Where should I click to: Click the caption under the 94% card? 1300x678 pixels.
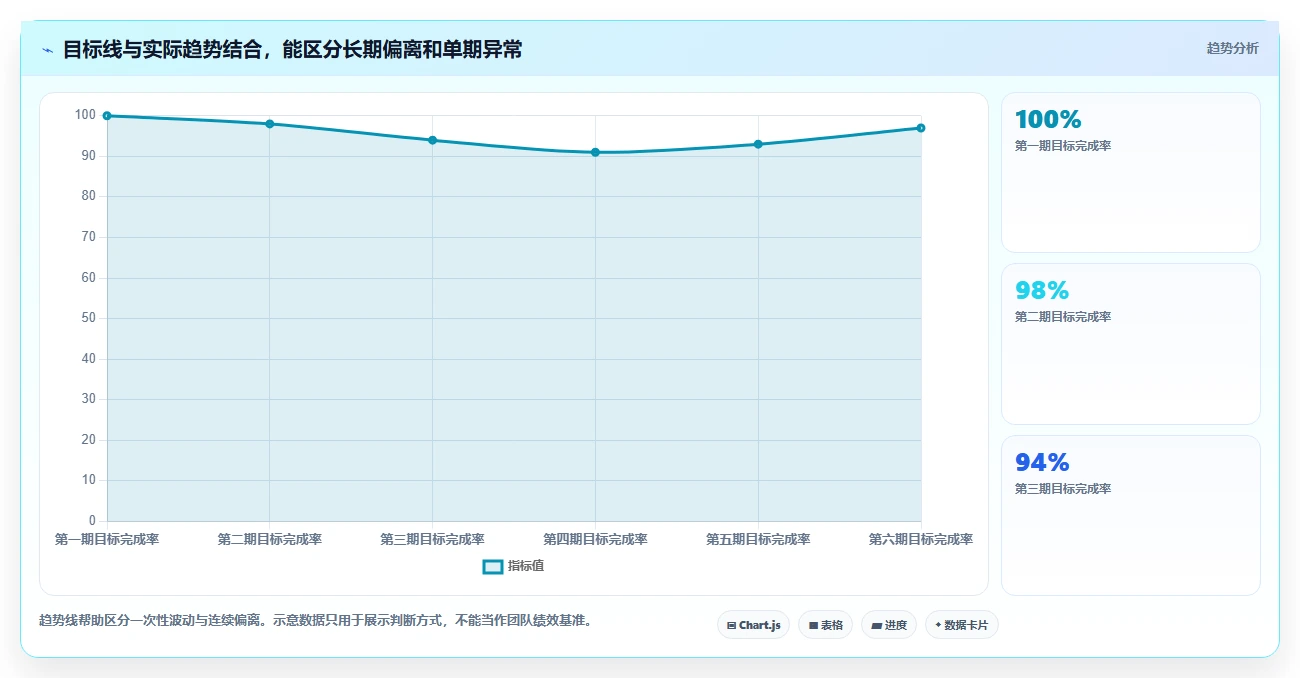(x=1063, y=489)
